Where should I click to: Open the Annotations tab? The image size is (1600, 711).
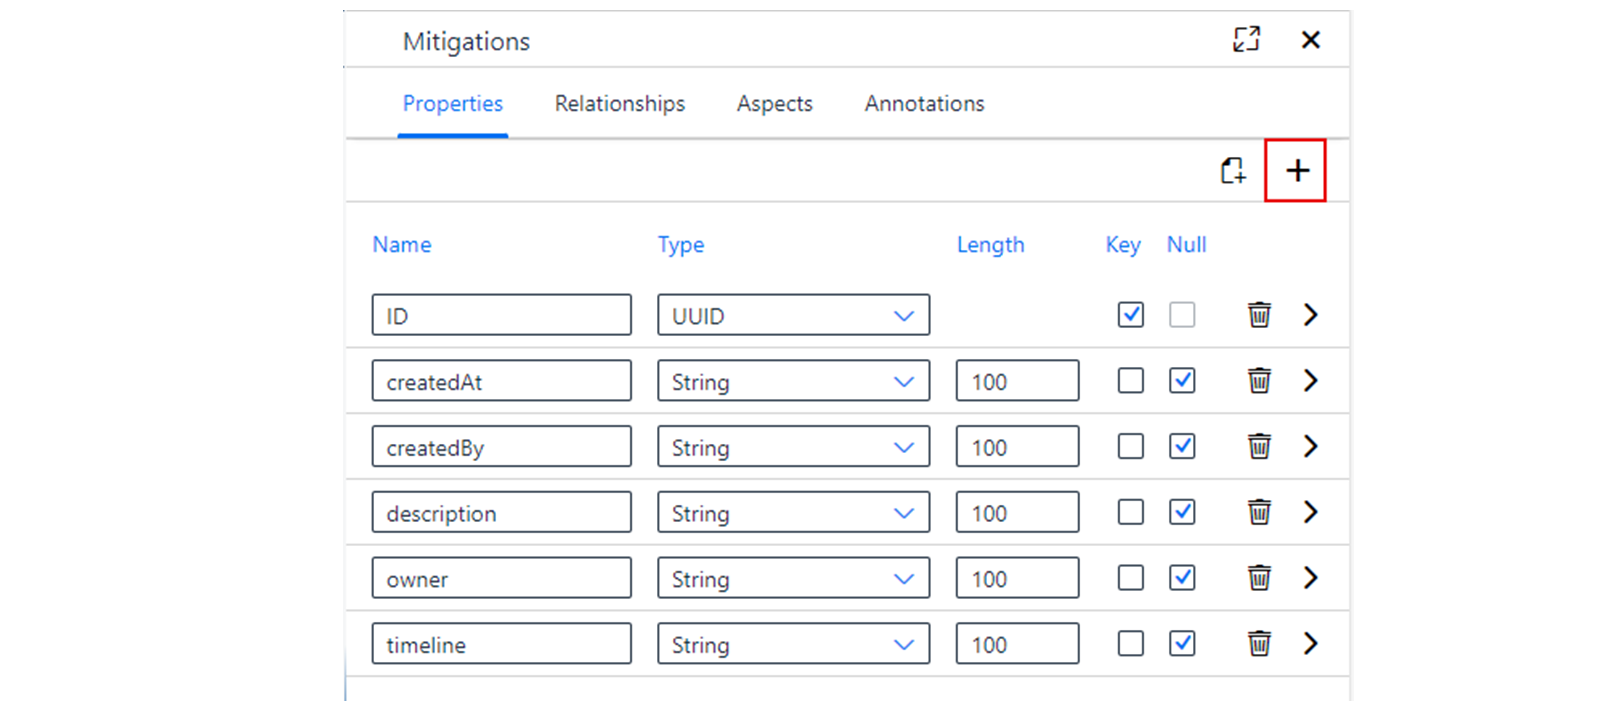click(x=924, y=104)
